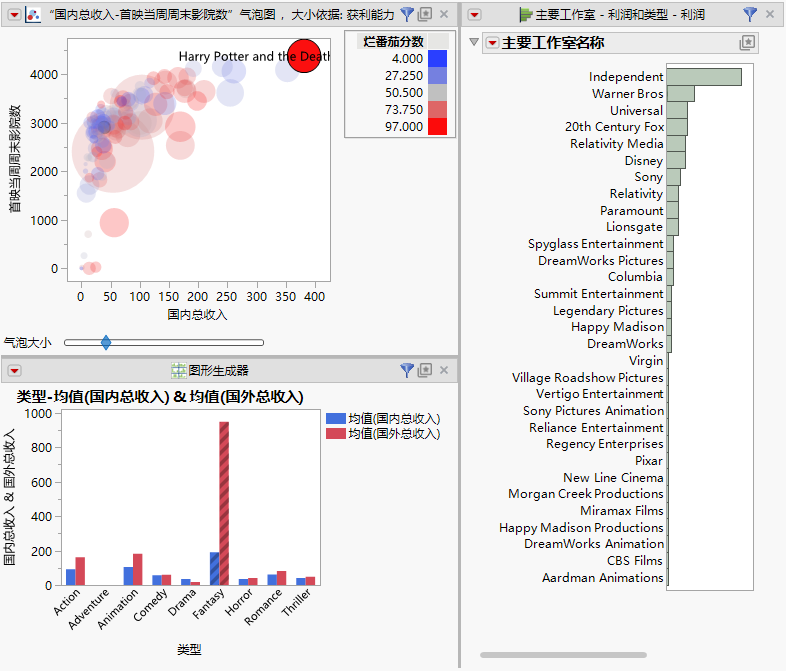Click the 首映当周周末影院数 y-axis title
This screenshot has height=671, width=786.
(15, 158)
